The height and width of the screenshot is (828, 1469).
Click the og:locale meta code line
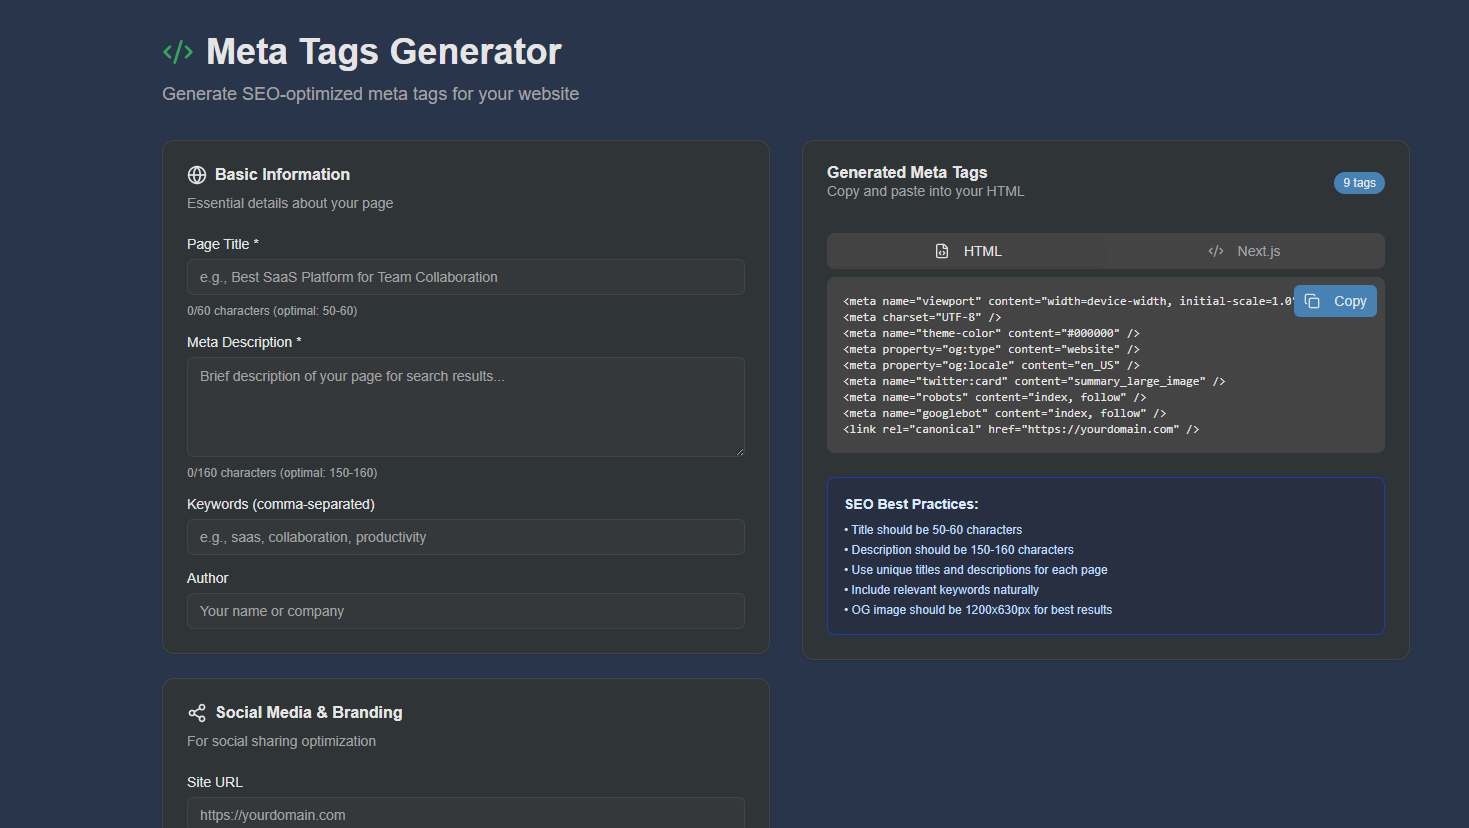pyautogui.click(x=991, y=365)
